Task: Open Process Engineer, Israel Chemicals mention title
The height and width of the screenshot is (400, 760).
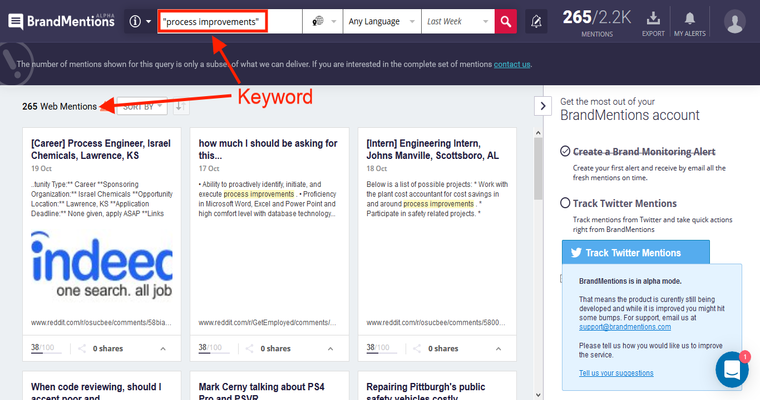Action: 101,149
